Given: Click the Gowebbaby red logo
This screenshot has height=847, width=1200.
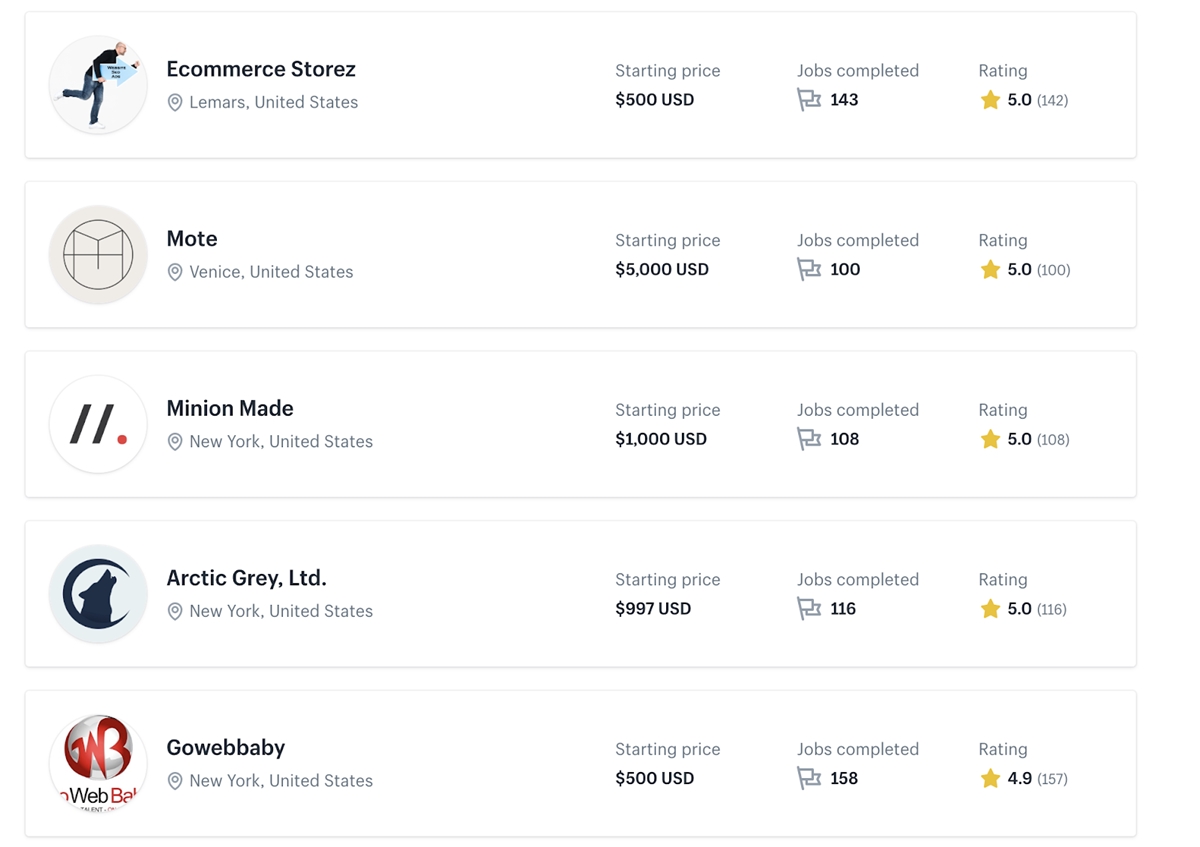Looking at the screenshot, I should [98, 763].
